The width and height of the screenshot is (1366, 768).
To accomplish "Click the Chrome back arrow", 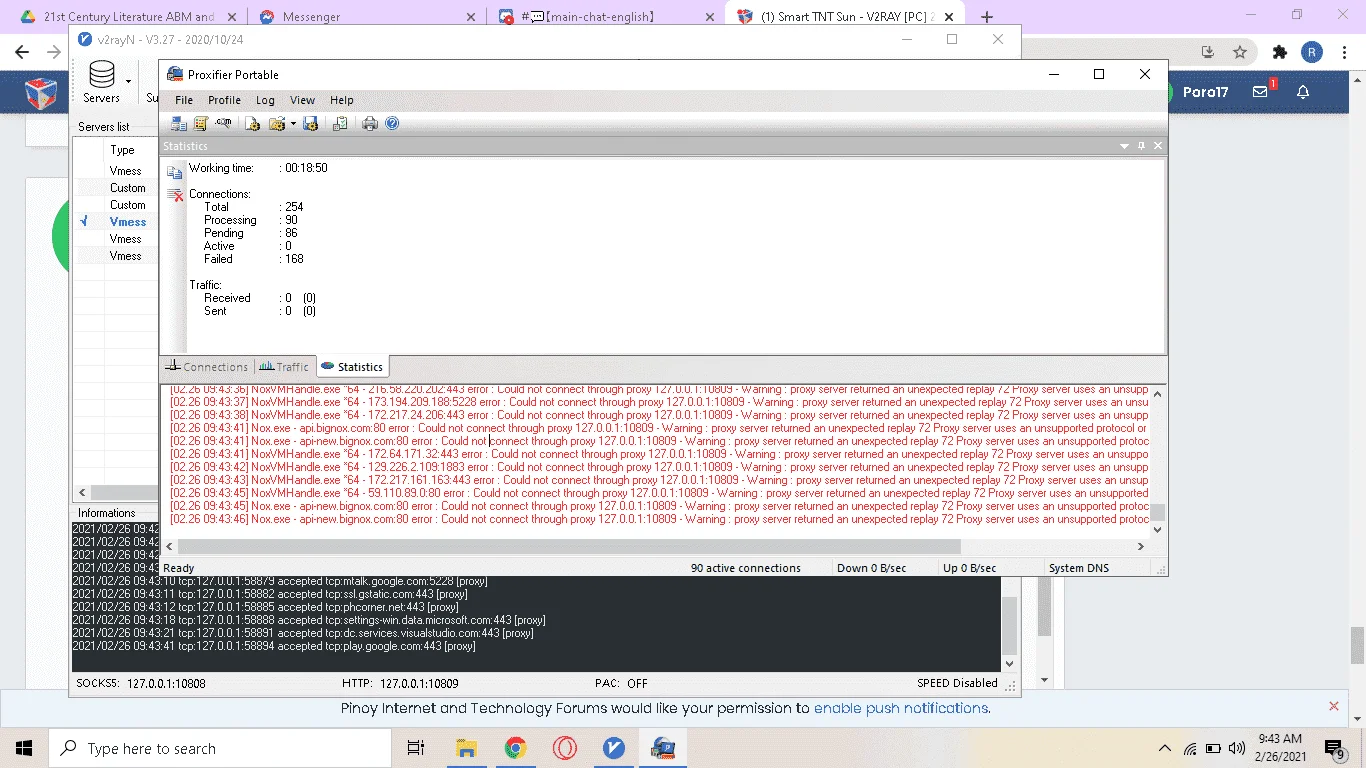I will click(x=21, y=52).
